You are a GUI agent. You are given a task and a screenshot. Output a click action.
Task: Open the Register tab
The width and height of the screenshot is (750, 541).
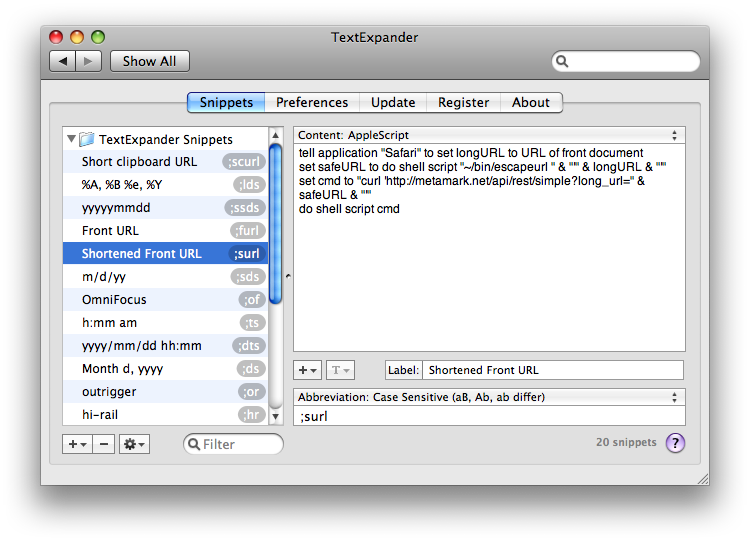pyautogui.click(x=463, y=102)
